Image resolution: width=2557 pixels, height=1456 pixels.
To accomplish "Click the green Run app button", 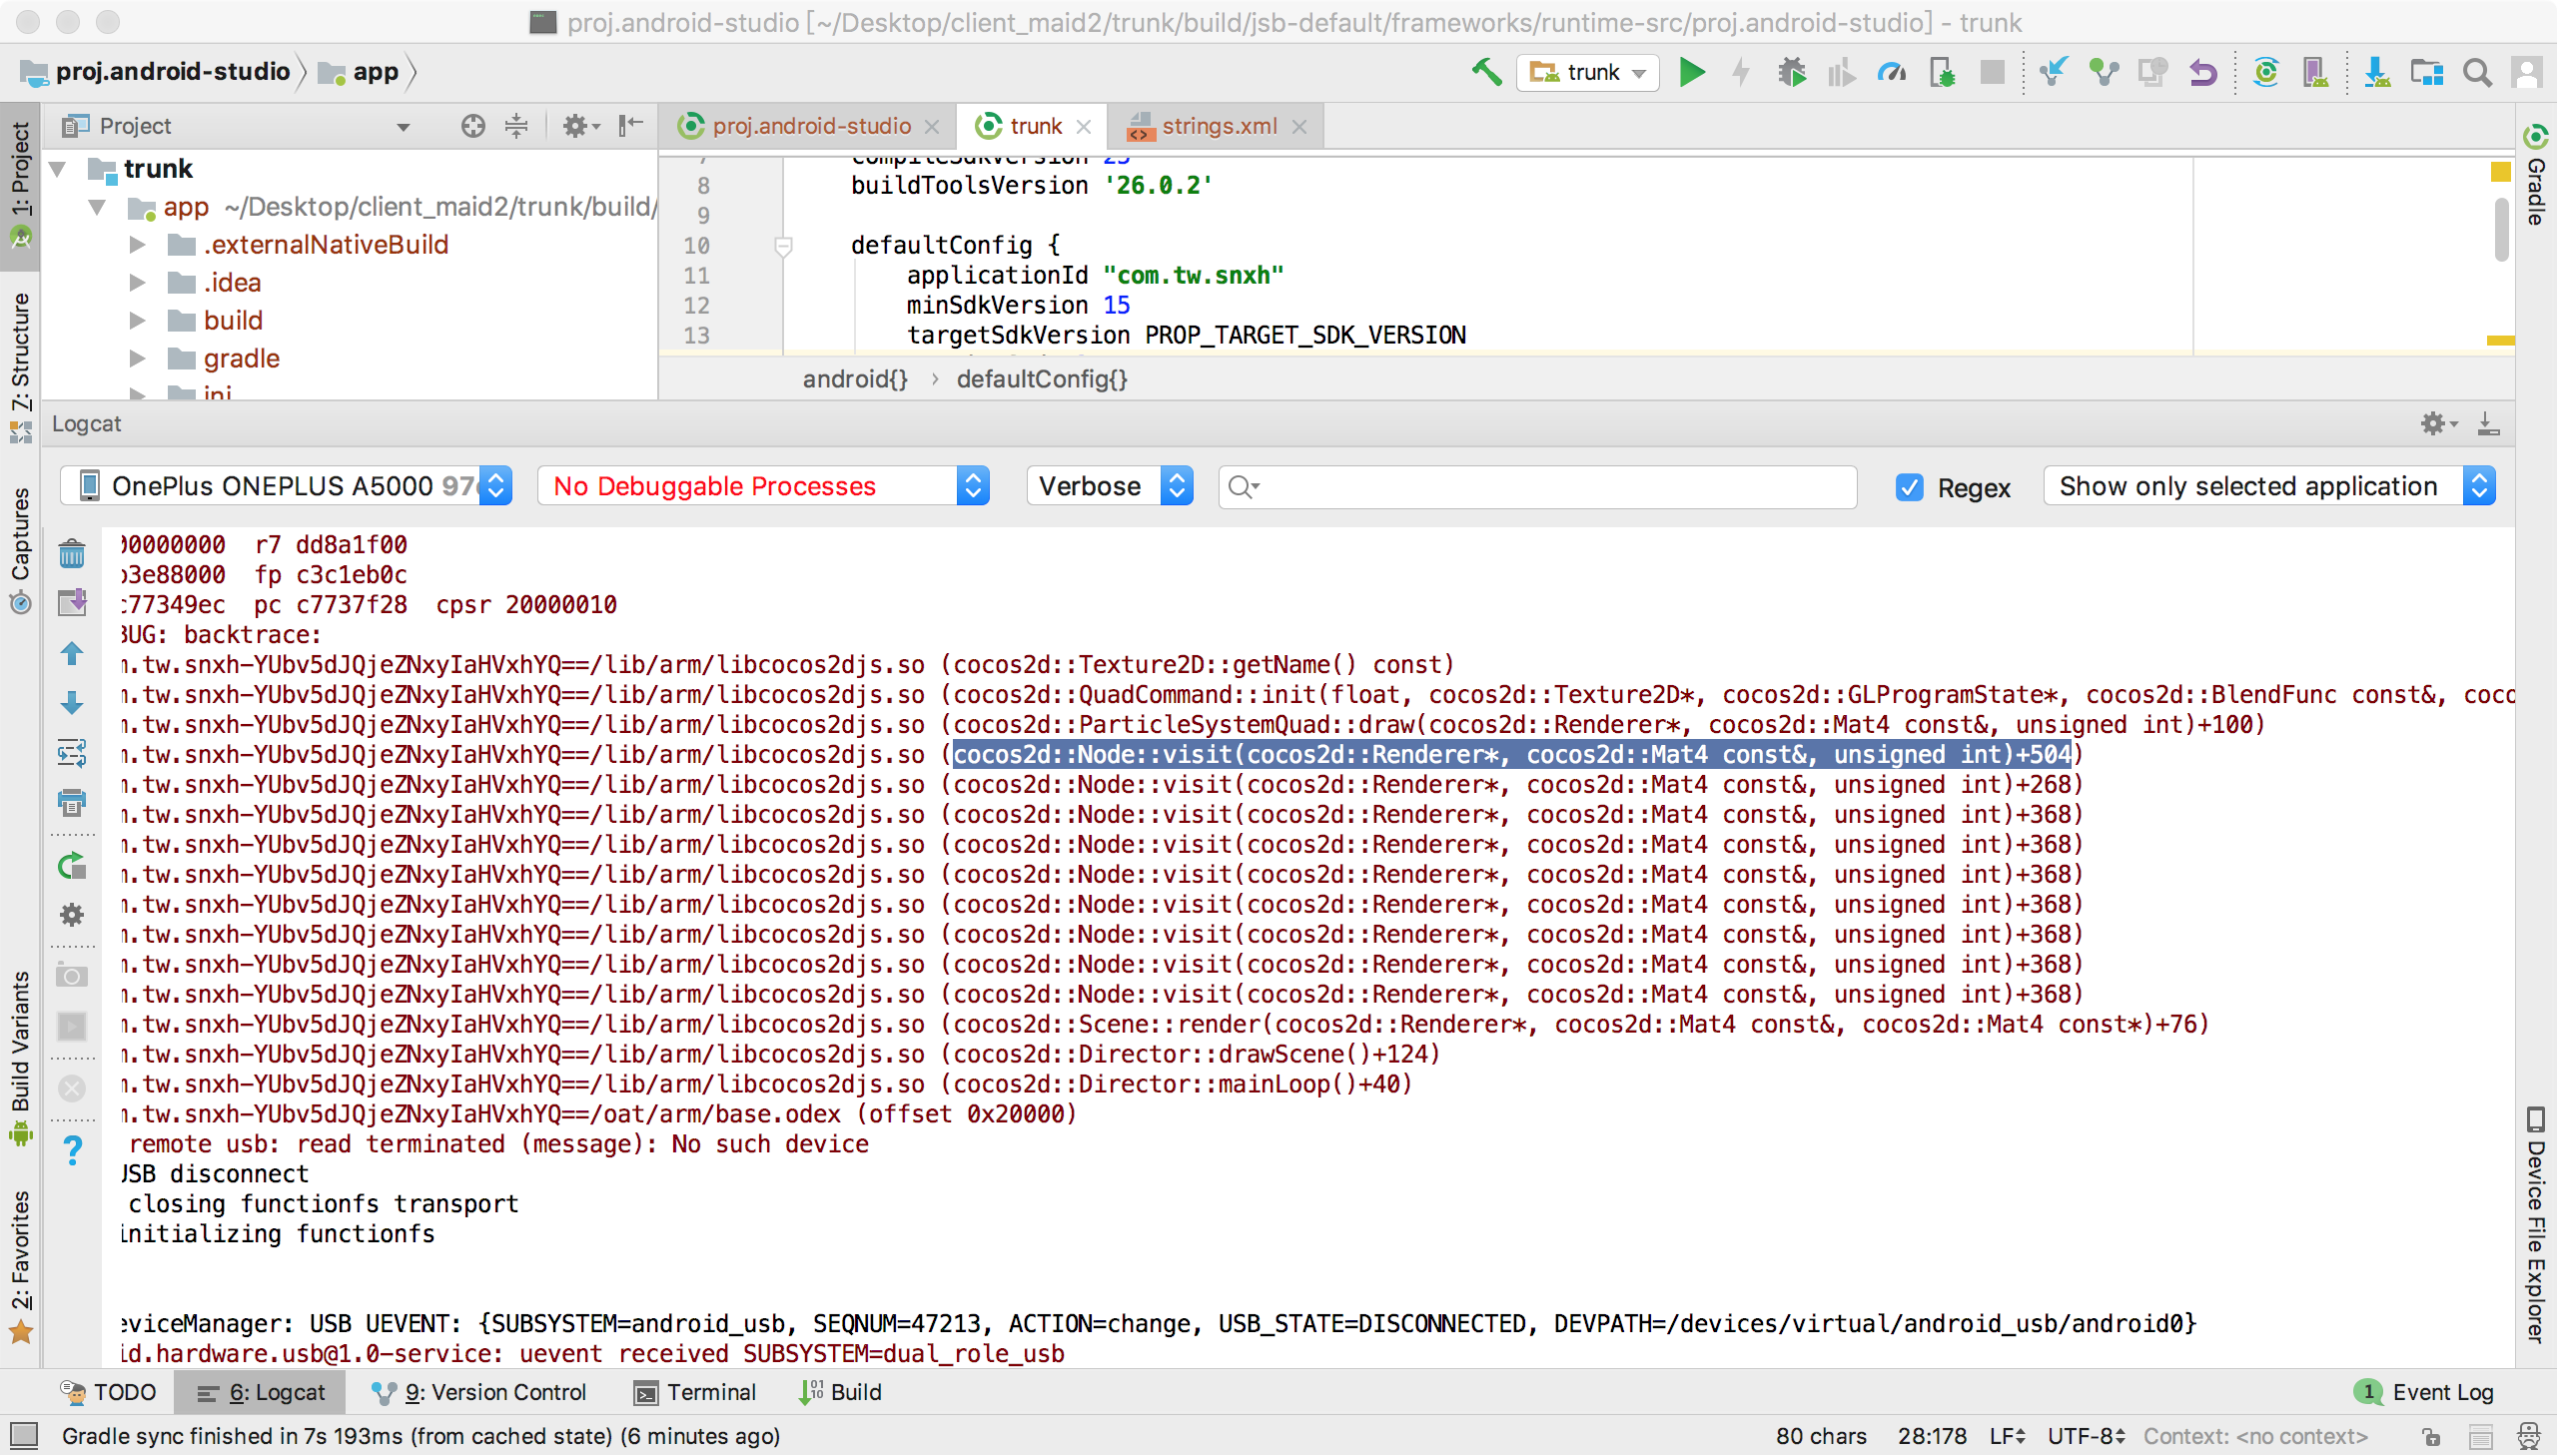I will pyautogui.click(x=1691, y=72).
